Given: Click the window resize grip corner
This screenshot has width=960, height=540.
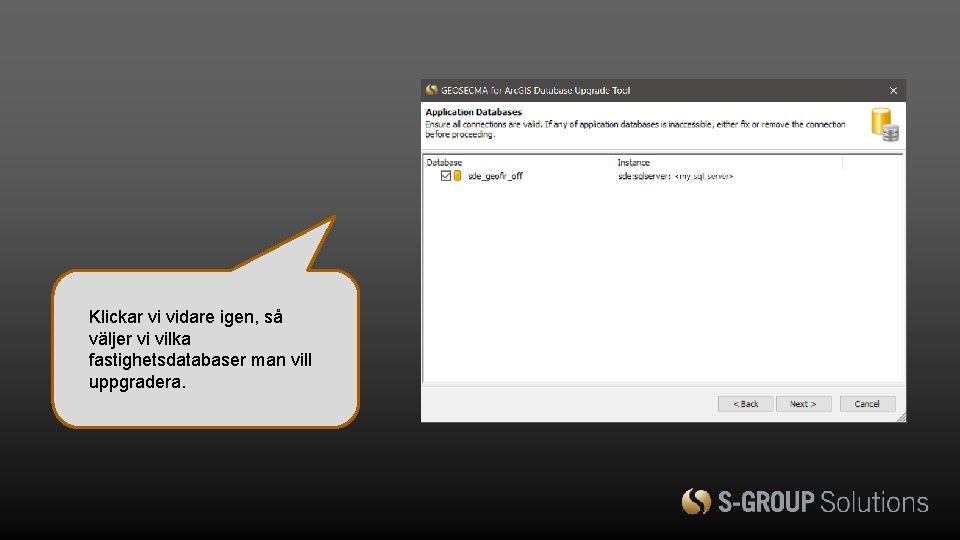Looking at the screenshot, I should (x=901, y=418).
